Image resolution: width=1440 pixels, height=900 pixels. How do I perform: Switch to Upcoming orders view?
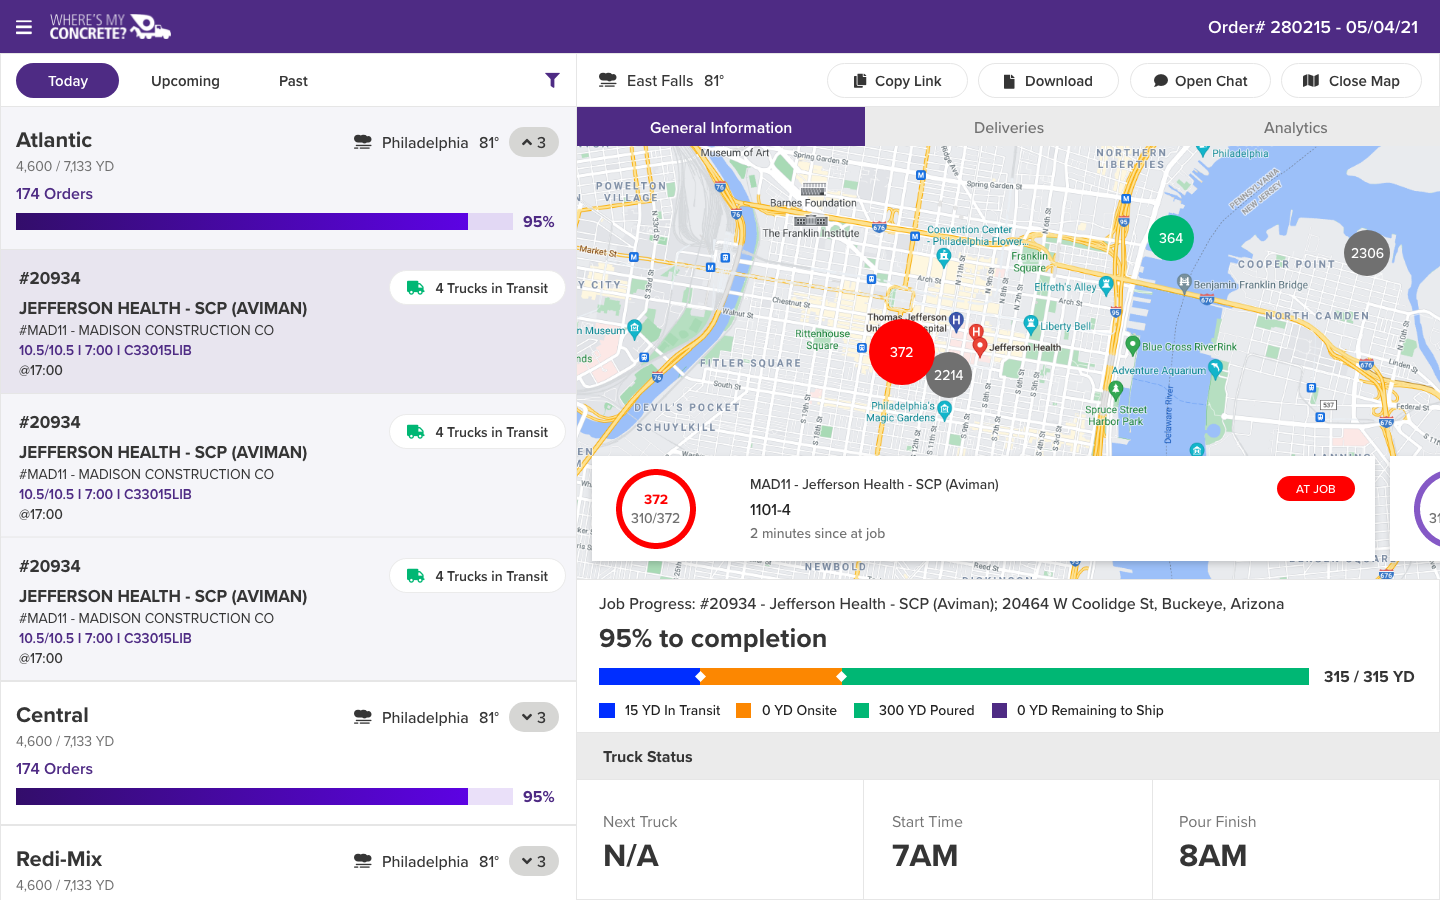(x=185, y=81)
